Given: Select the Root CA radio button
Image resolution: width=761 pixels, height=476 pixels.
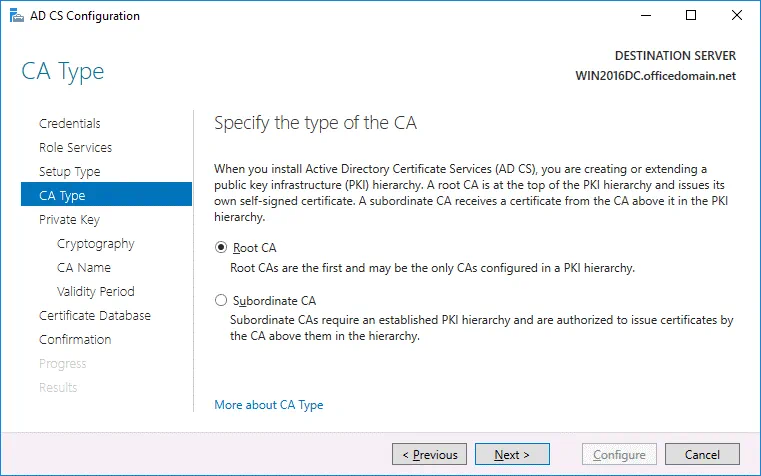Looking at the screenshot, I should click(x=221, y=248).
